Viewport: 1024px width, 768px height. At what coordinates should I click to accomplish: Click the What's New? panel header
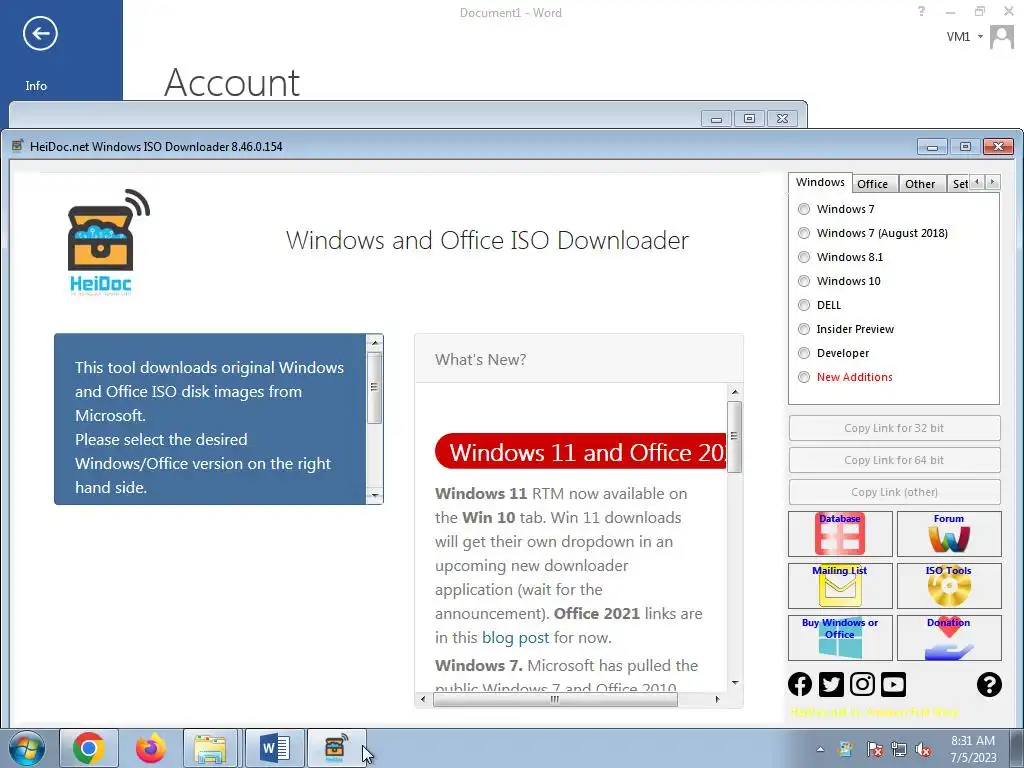(579, 359)
